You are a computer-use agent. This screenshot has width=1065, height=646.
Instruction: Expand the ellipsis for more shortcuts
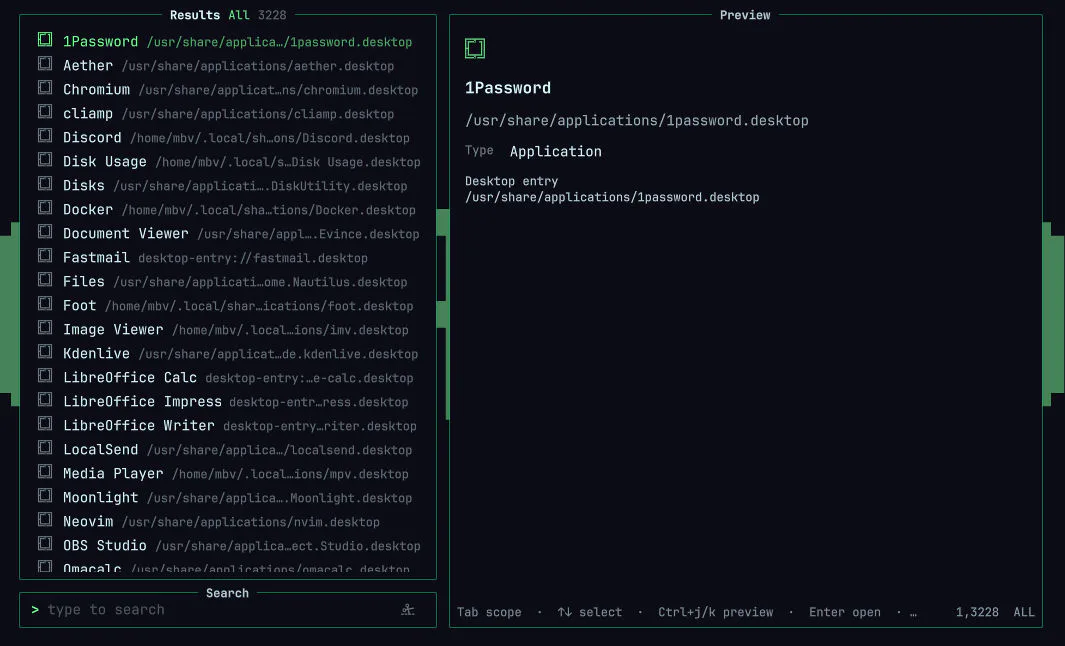coord(913,612)
